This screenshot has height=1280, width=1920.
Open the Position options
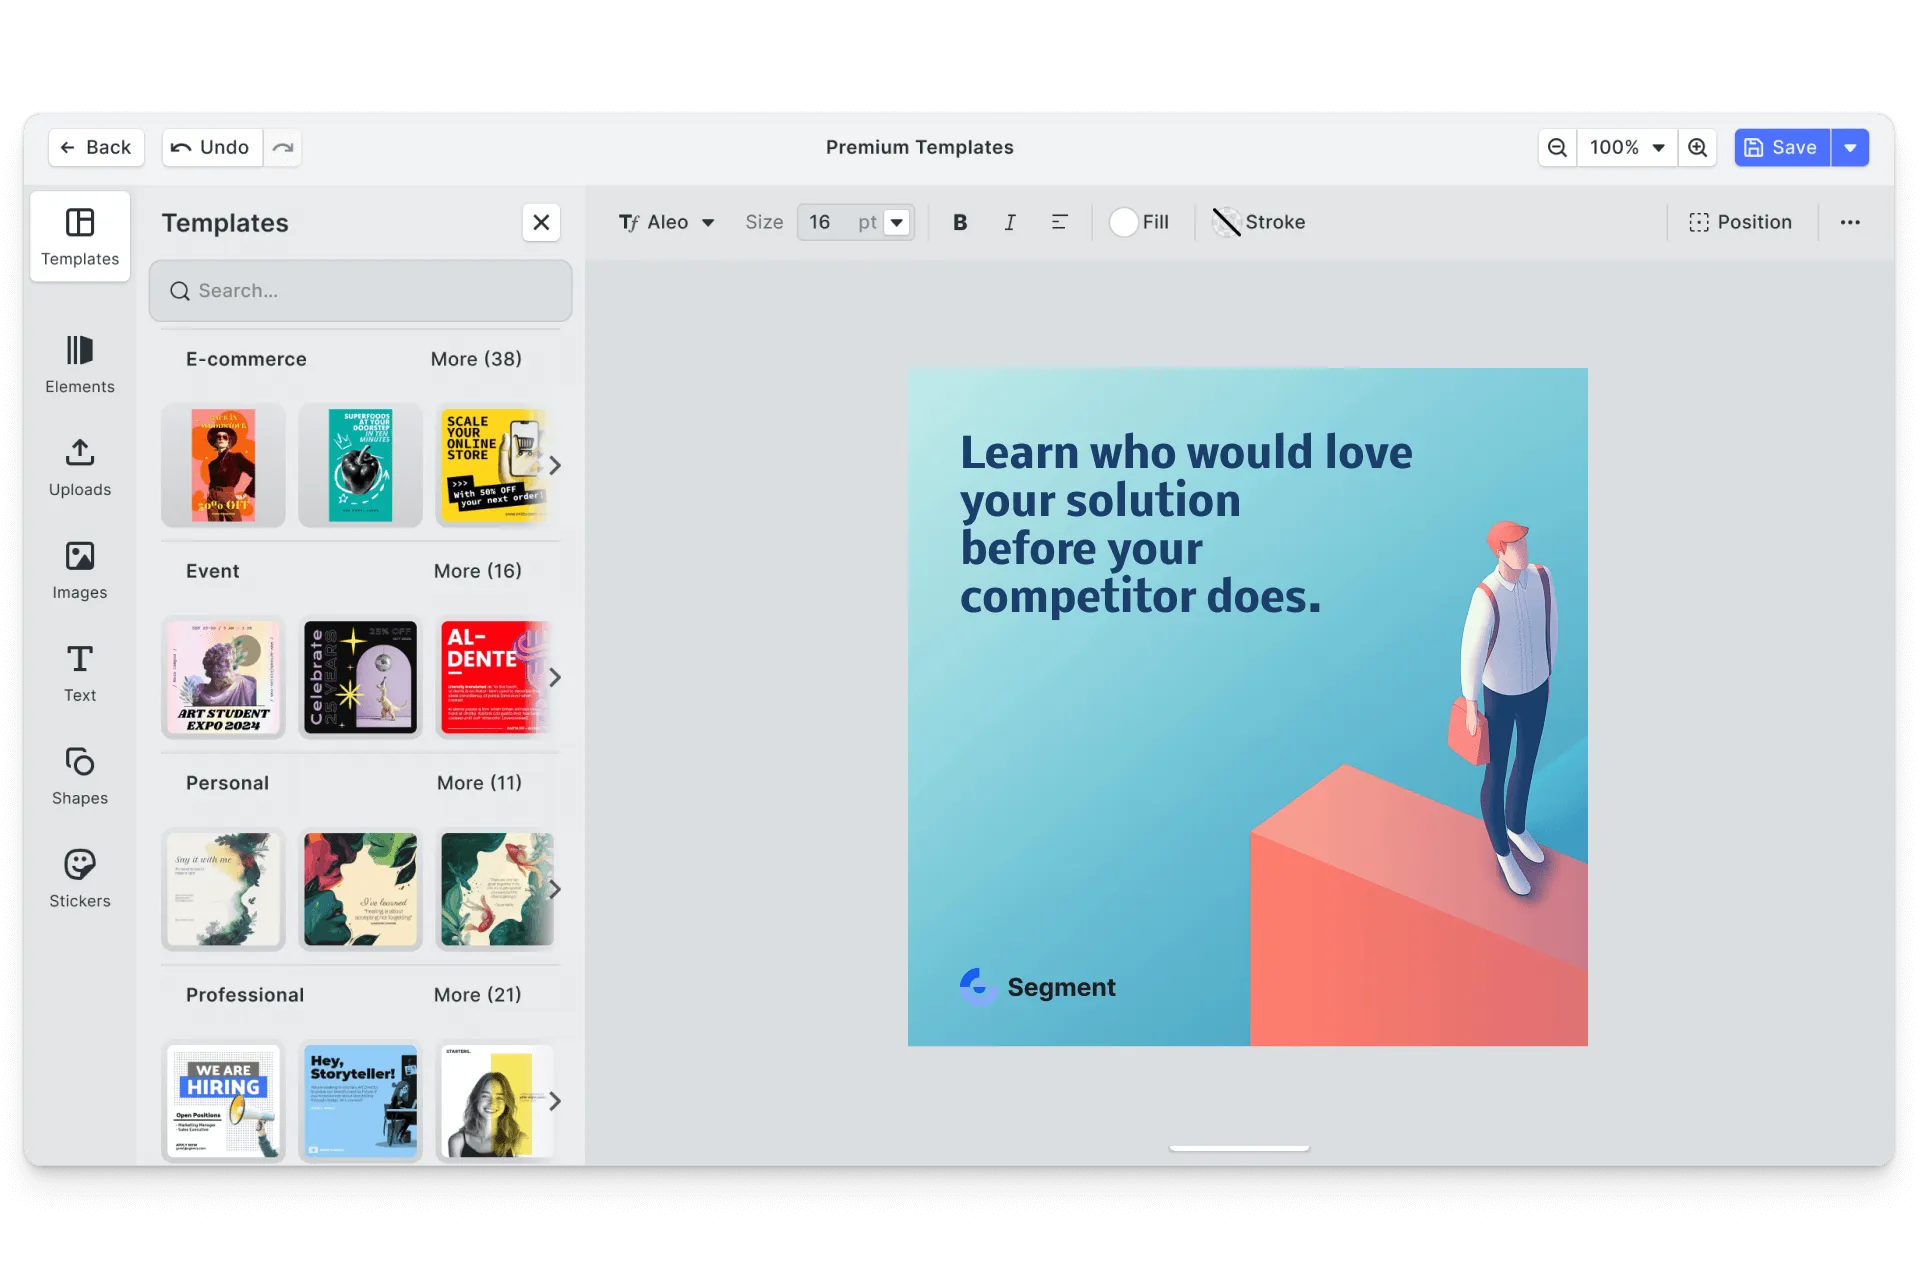coord(1740,222)
